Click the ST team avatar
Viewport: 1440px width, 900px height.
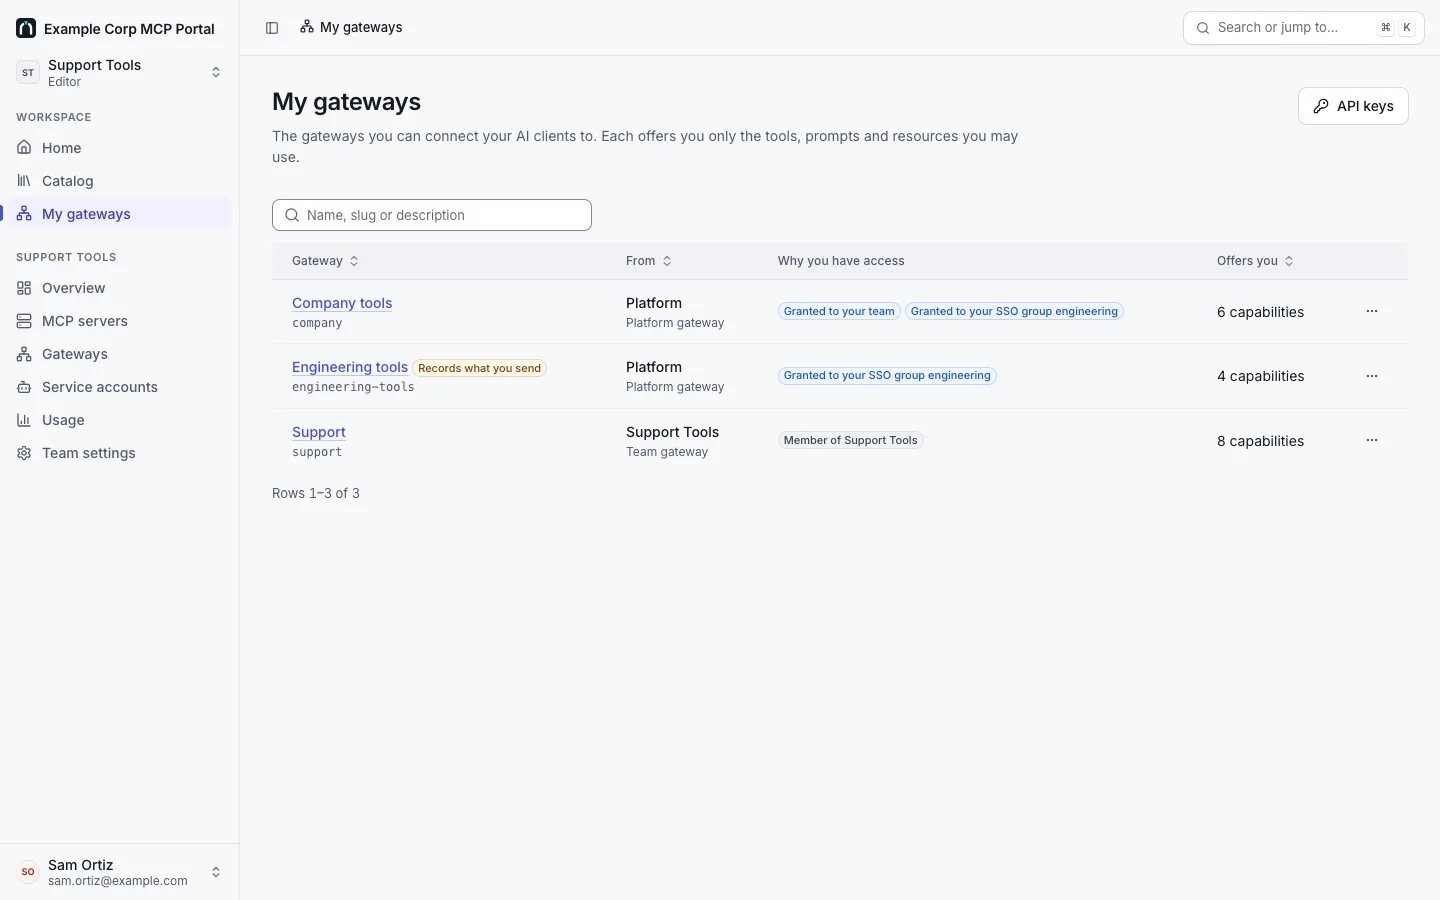coord(28,72)
